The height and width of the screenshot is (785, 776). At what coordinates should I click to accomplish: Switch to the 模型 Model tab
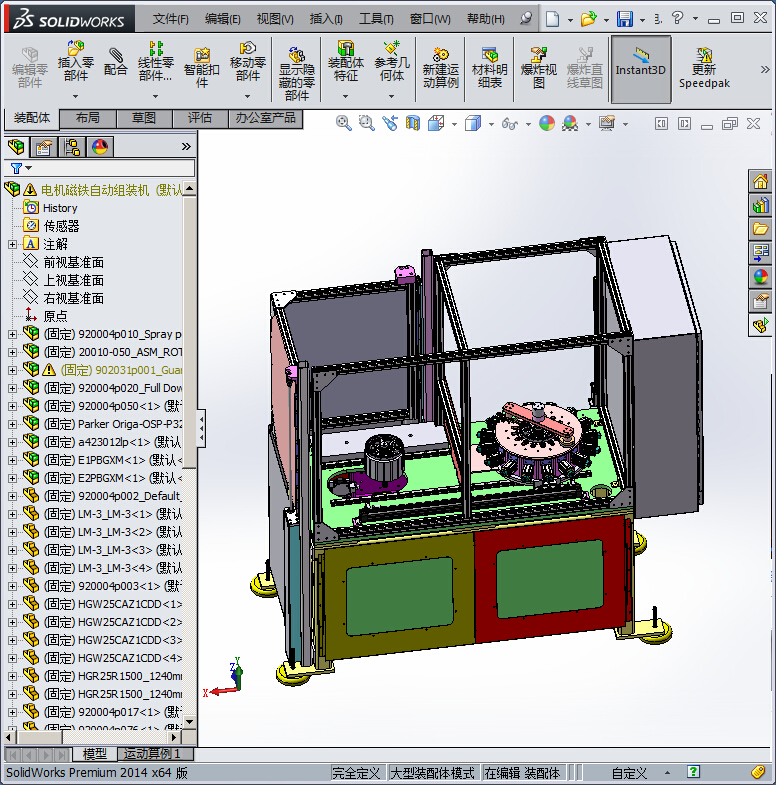point(95,753)
